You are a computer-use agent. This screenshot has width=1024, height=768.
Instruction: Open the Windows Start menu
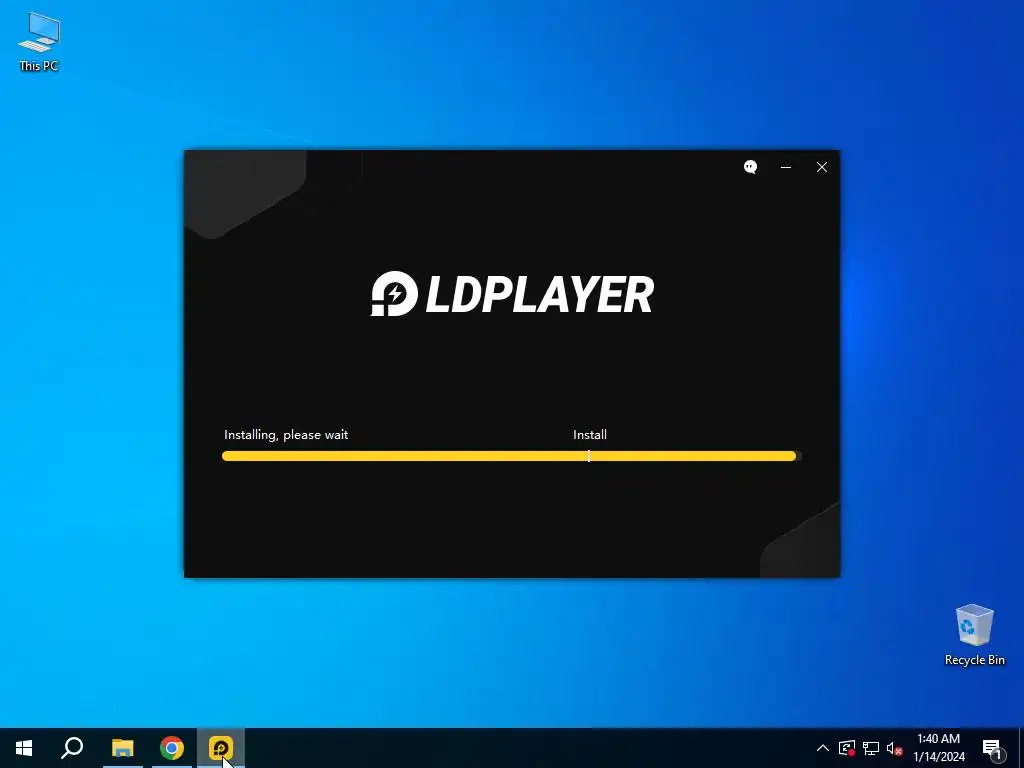24,748
